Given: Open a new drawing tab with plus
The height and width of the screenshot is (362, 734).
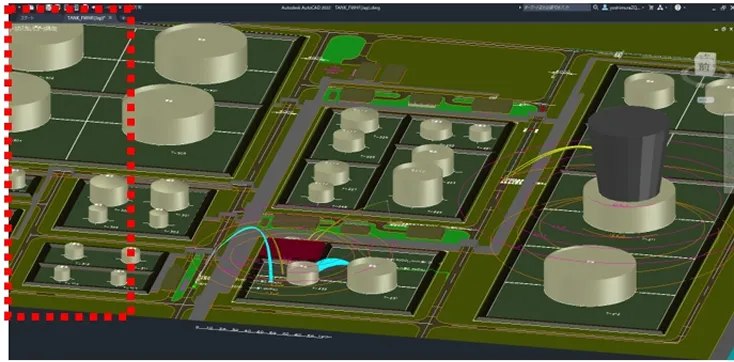Looking at the screenshot, I should pyautogui.click(x=124, y=18).
